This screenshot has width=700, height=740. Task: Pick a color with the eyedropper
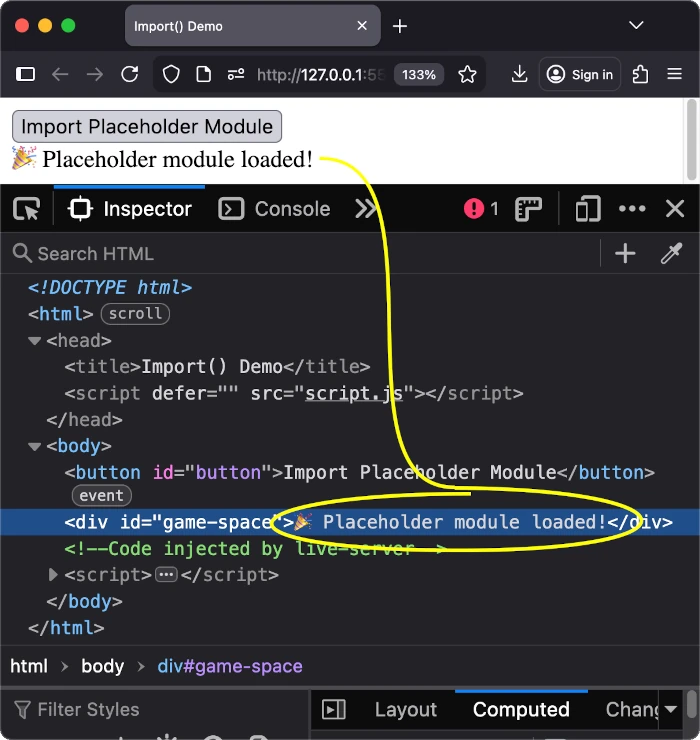pyautogui.click(x=671, y=253)
